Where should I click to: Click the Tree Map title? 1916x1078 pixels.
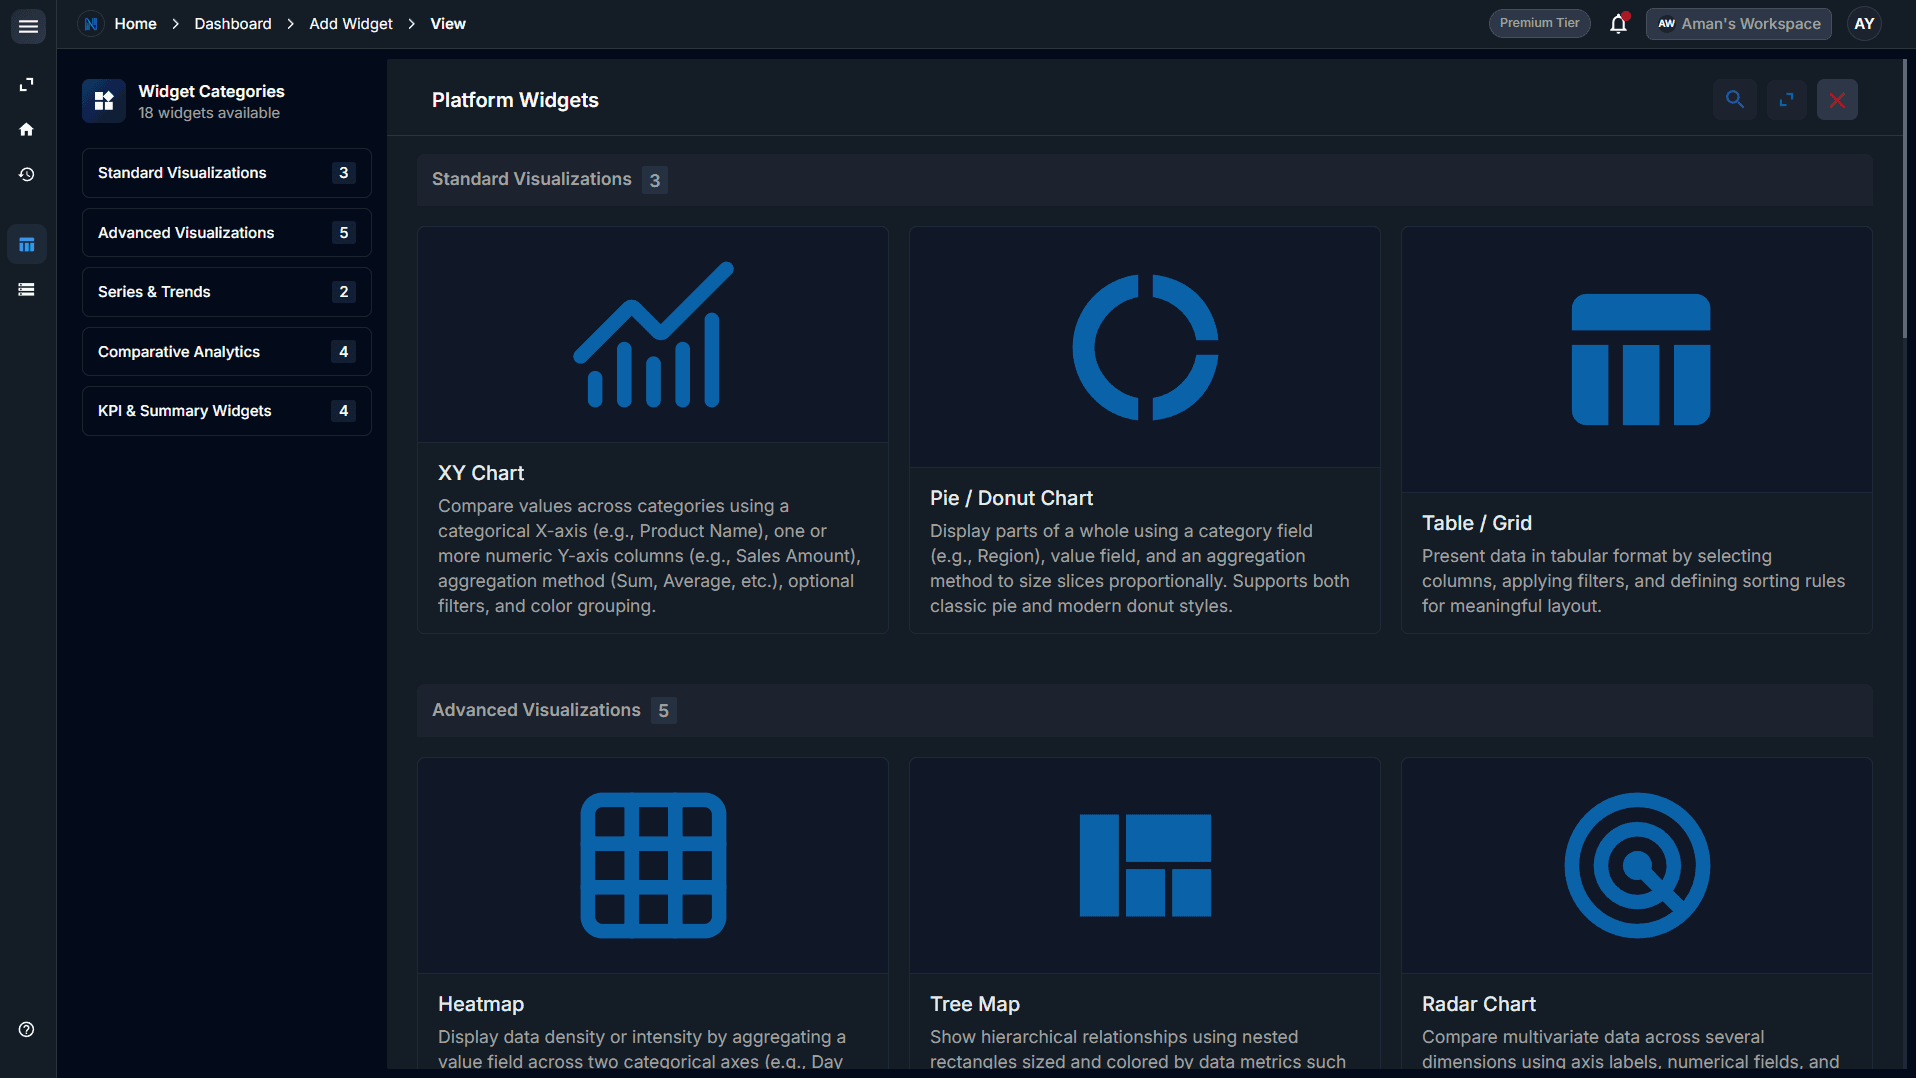pyautogui.click(x=975, y=1004)
